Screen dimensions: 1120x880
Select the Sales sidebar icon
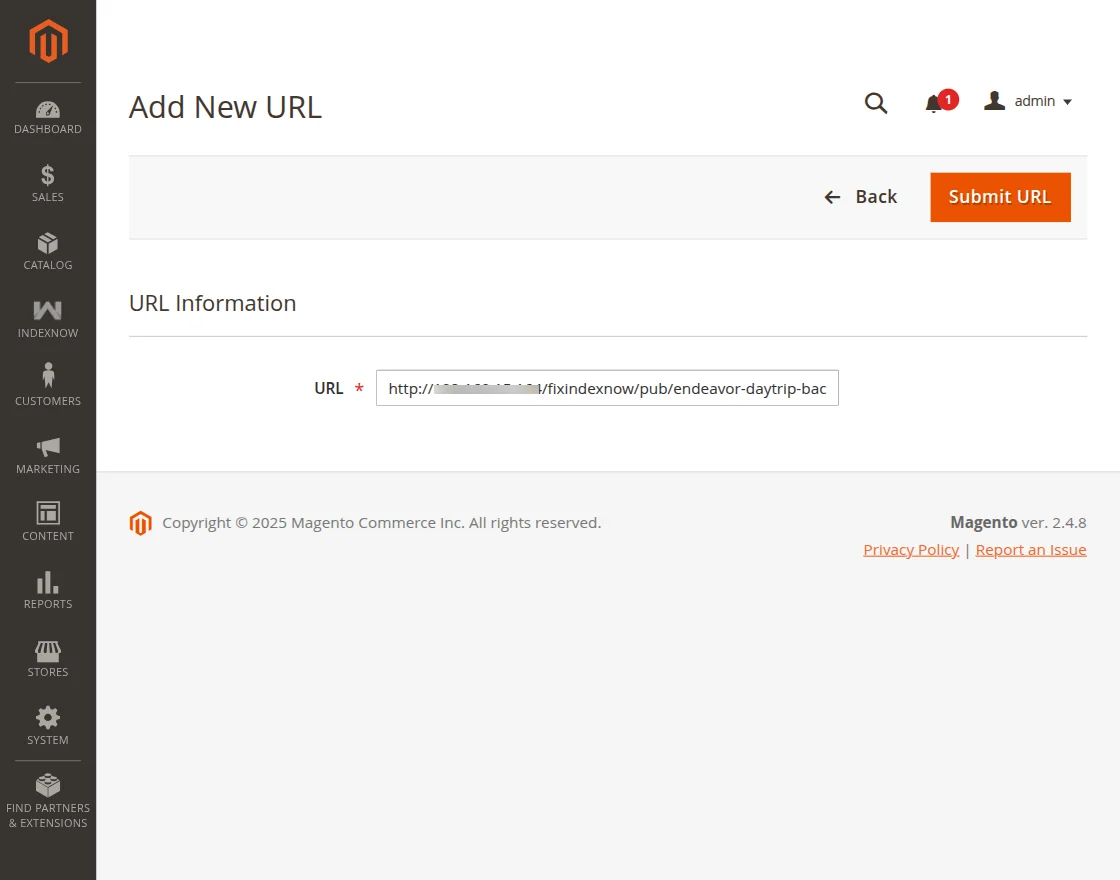pyautogui.click(x=47, y=183)
